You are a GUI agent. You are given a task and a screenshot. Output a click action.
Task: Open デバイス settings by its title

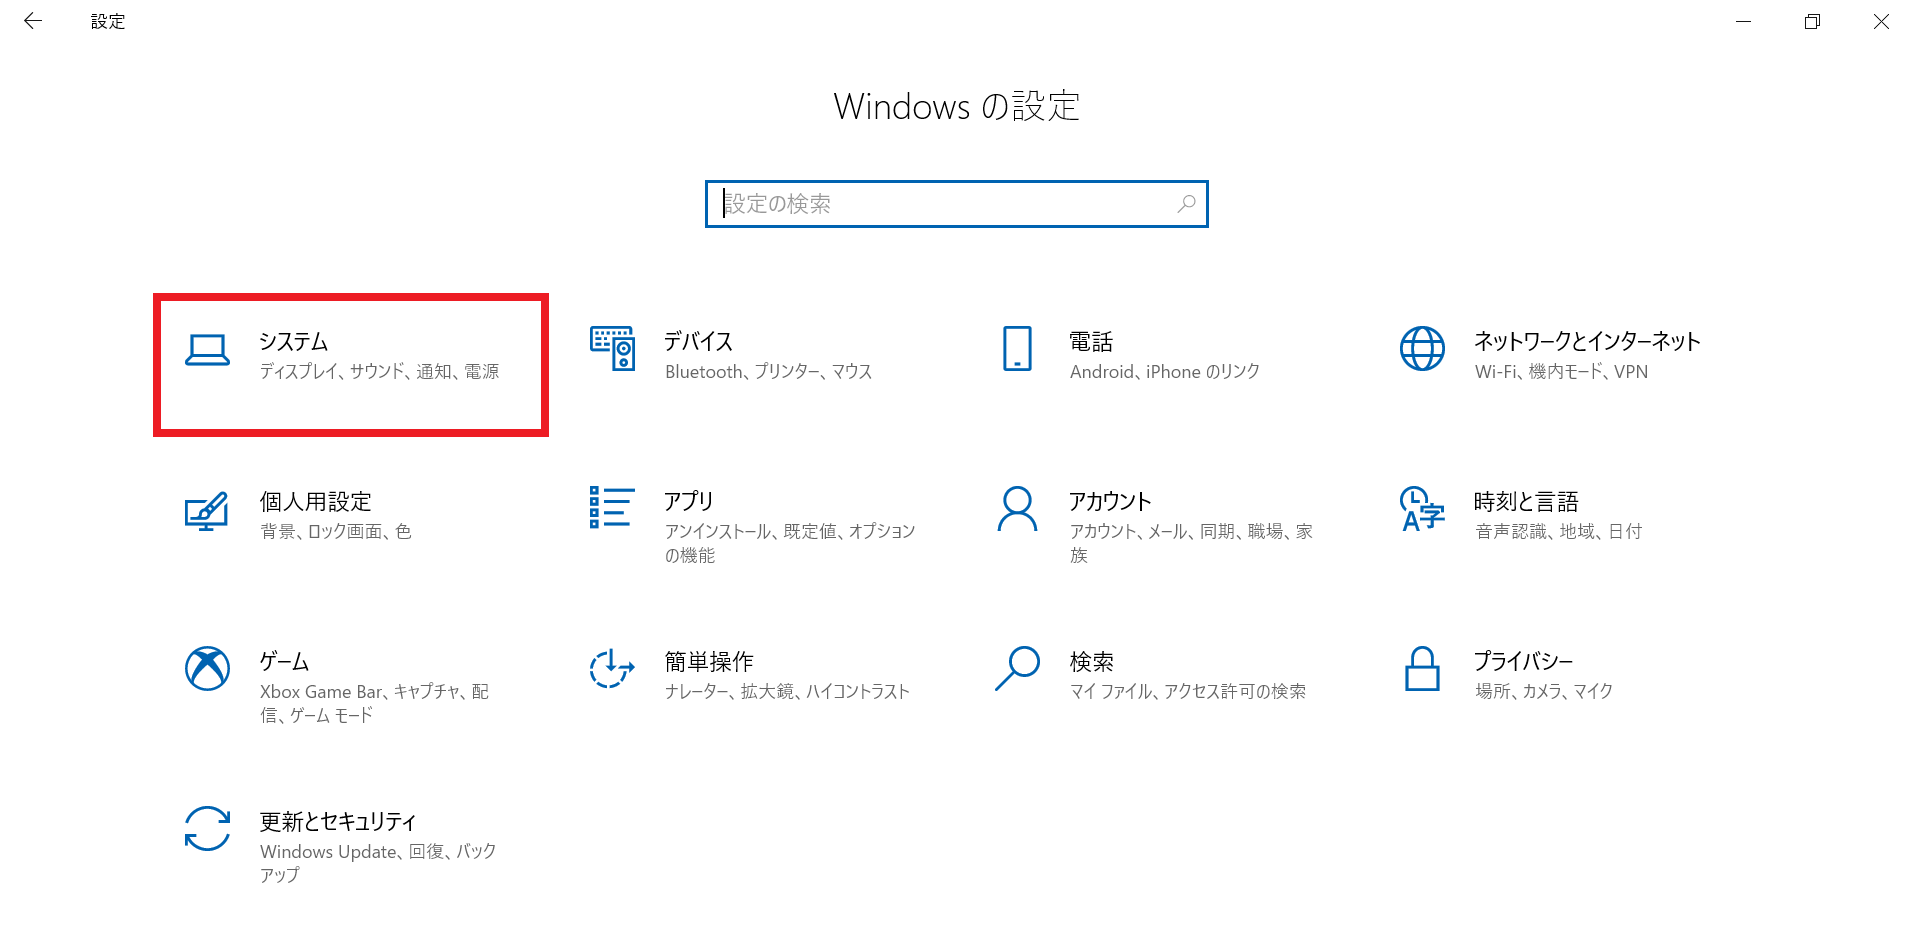pyautogui.click(x=698, y=342)
